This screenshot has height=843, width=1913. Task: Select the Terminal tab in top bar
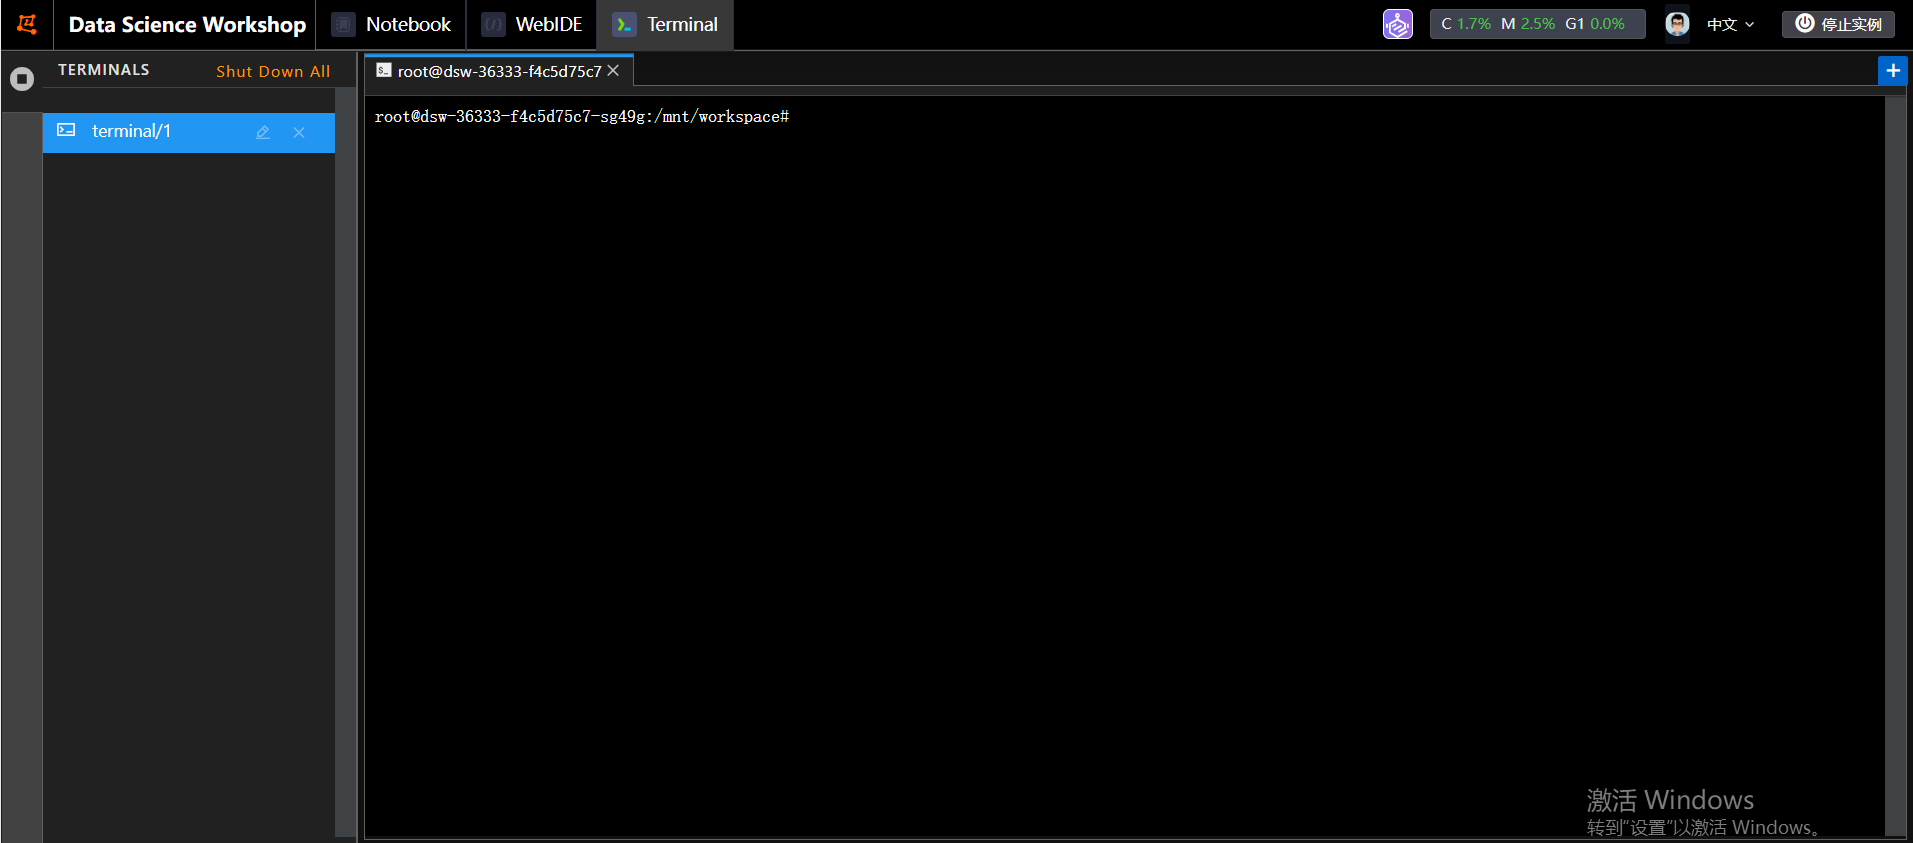666,24
